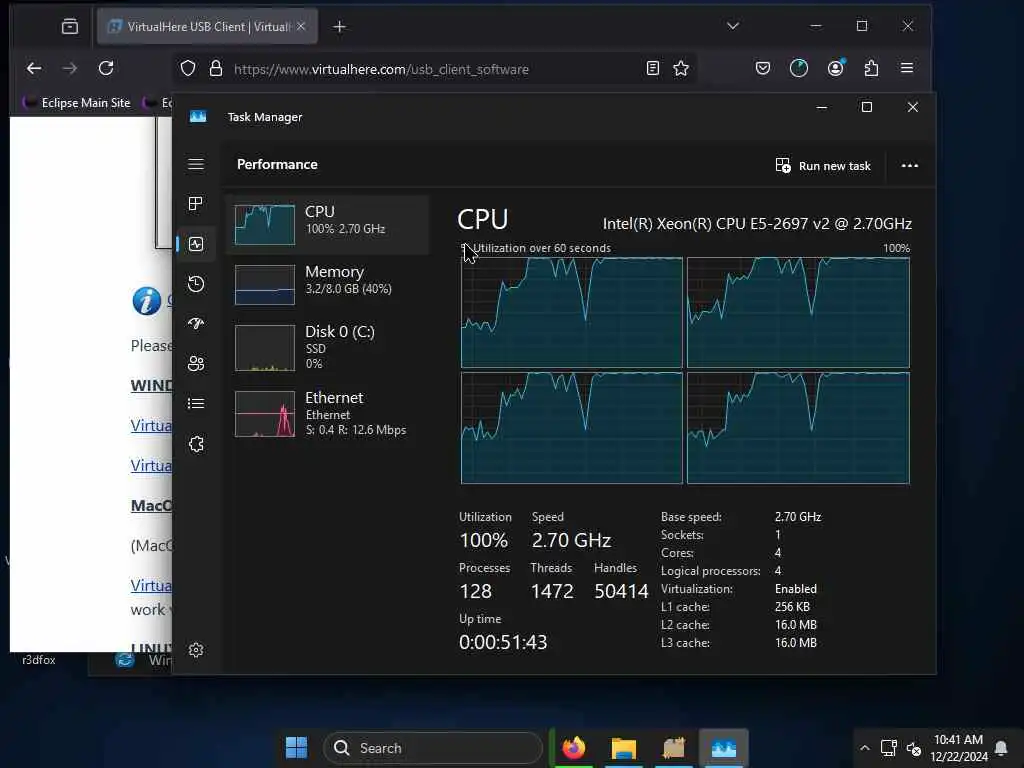This screenshot has height=768, width=1024.
Task: Open Details page in Task Manager sidebar
Action: click(196, 404)
